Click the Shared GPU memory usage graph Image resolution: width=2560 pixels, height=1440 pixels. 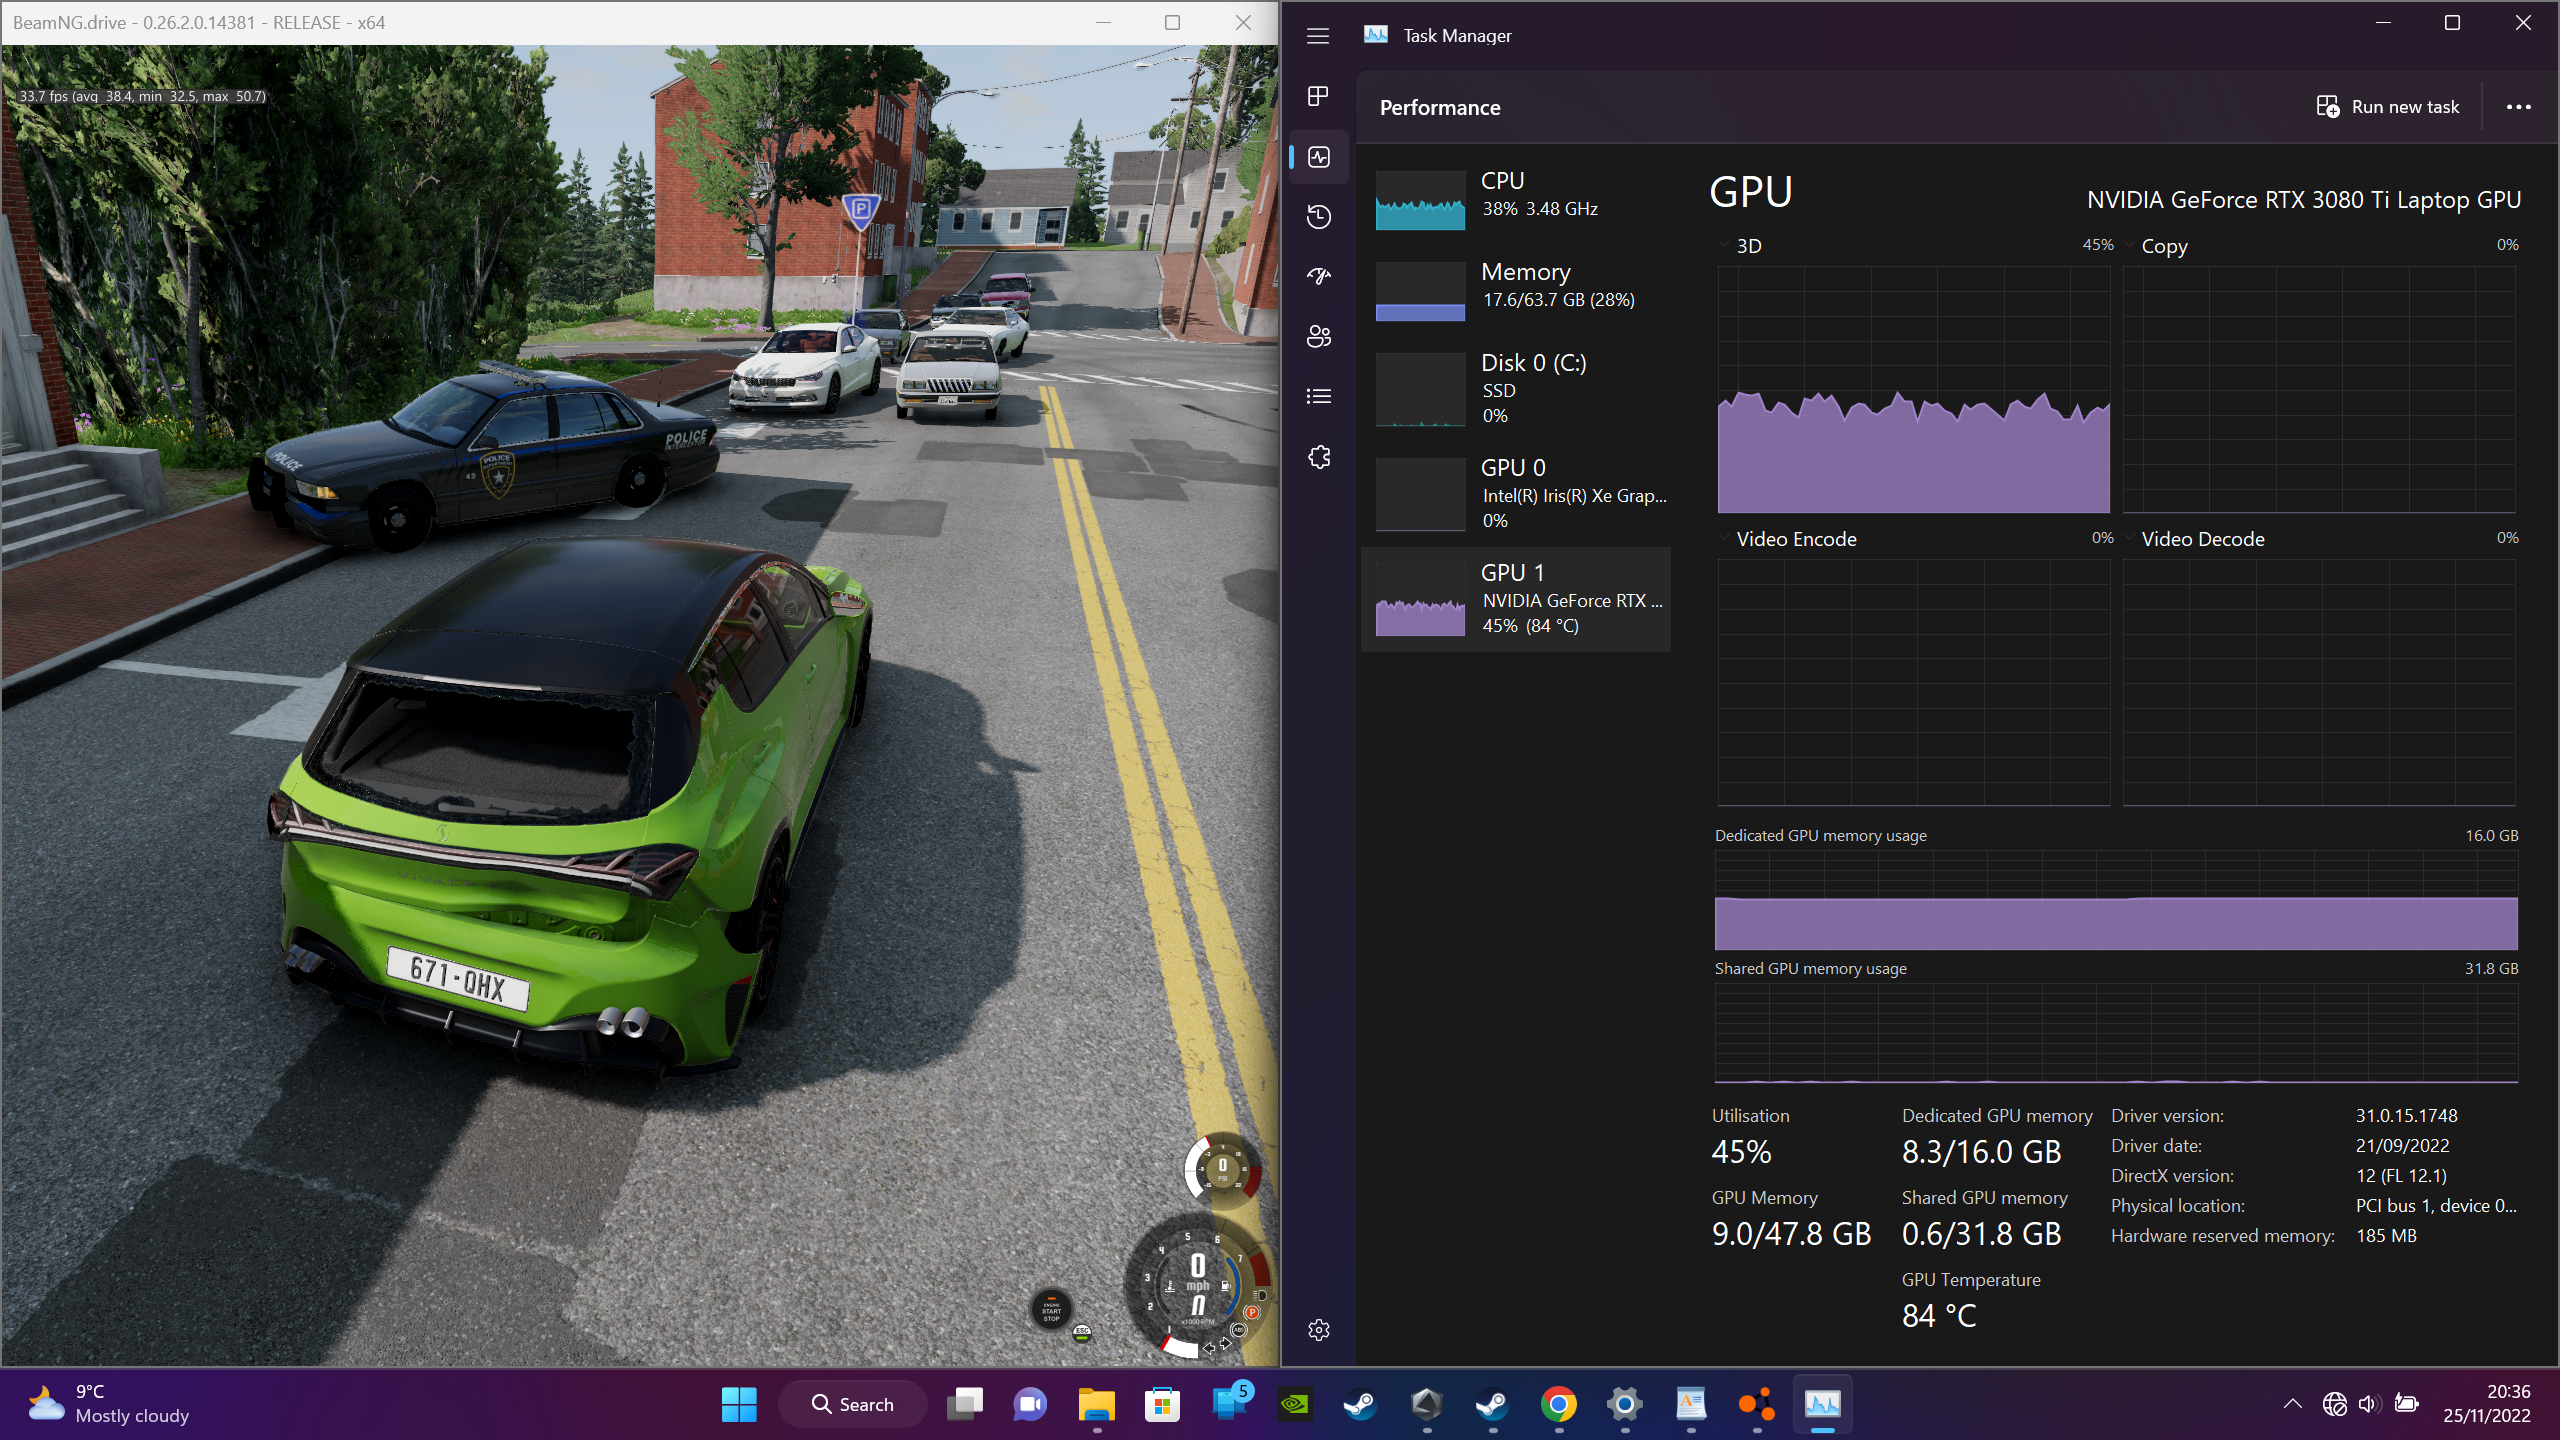(x=2116, y=1033)
